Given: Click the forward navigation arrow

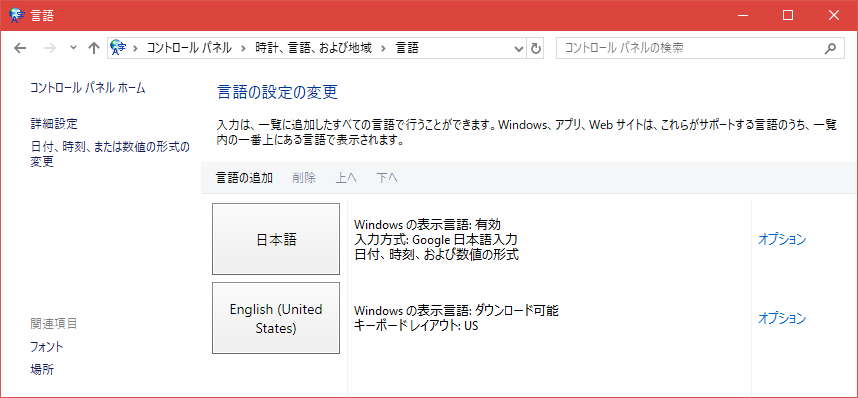Looking at the screenshot, I should coord(50,48).
